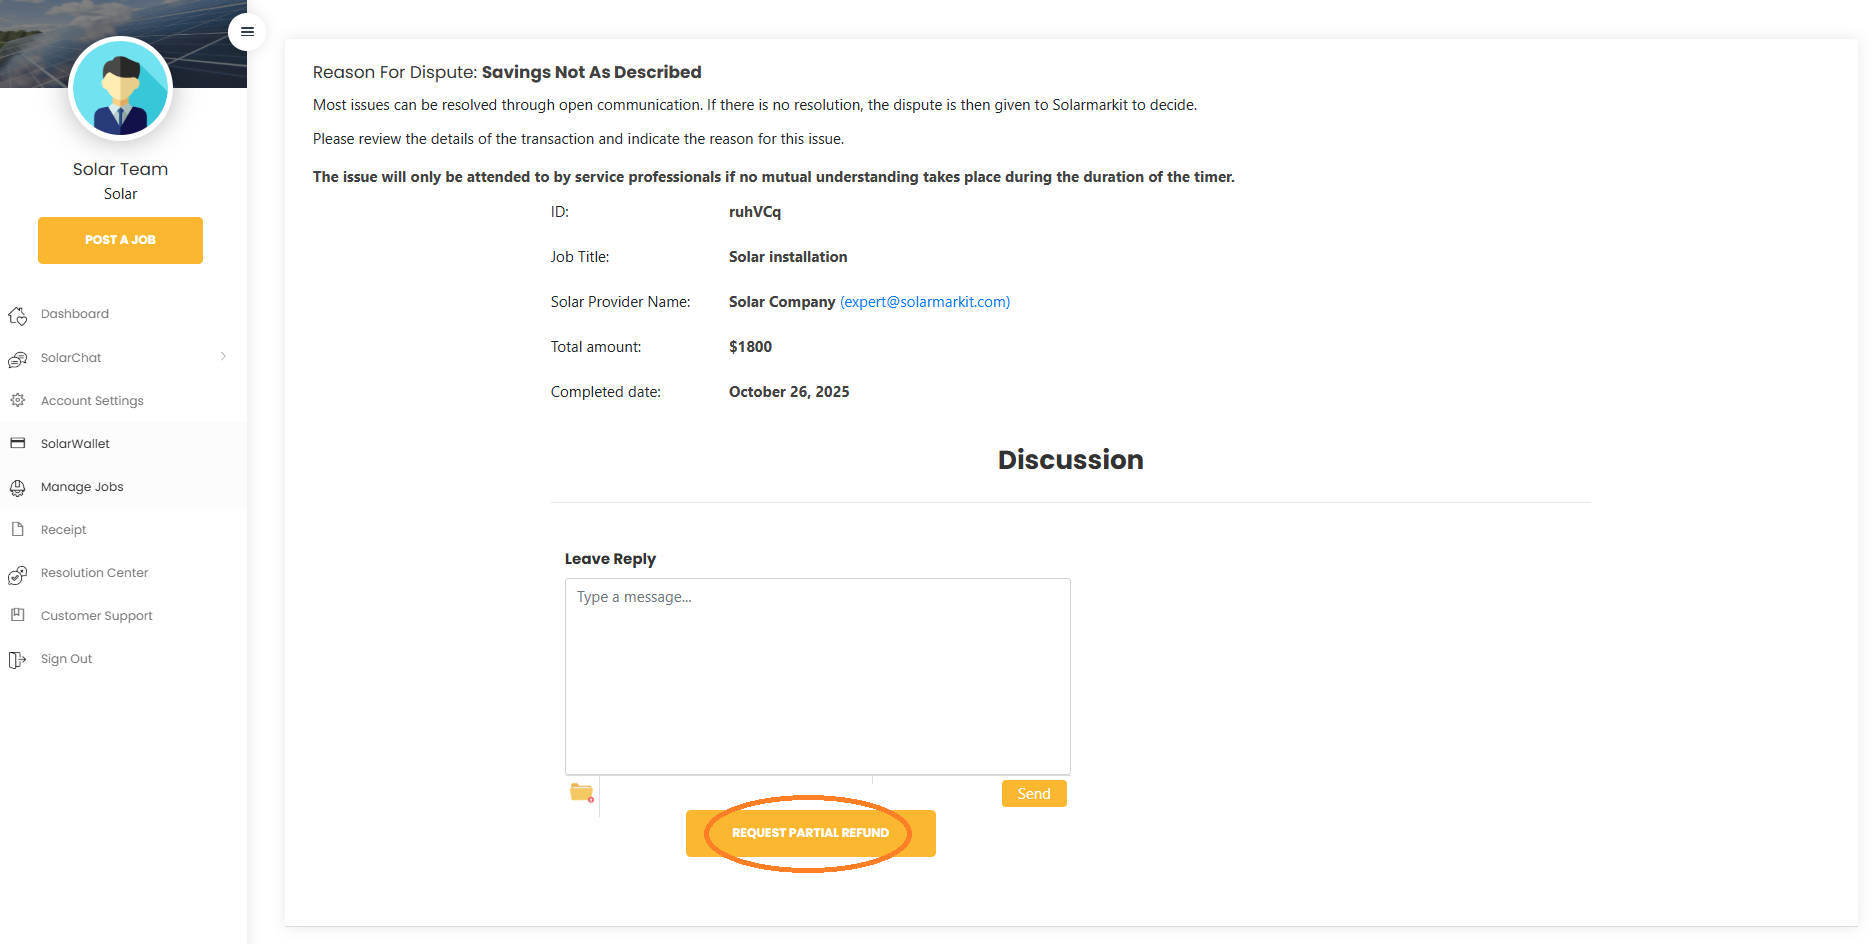
Task: Click the Account Settings gear icon
Action: click(18, 401)
